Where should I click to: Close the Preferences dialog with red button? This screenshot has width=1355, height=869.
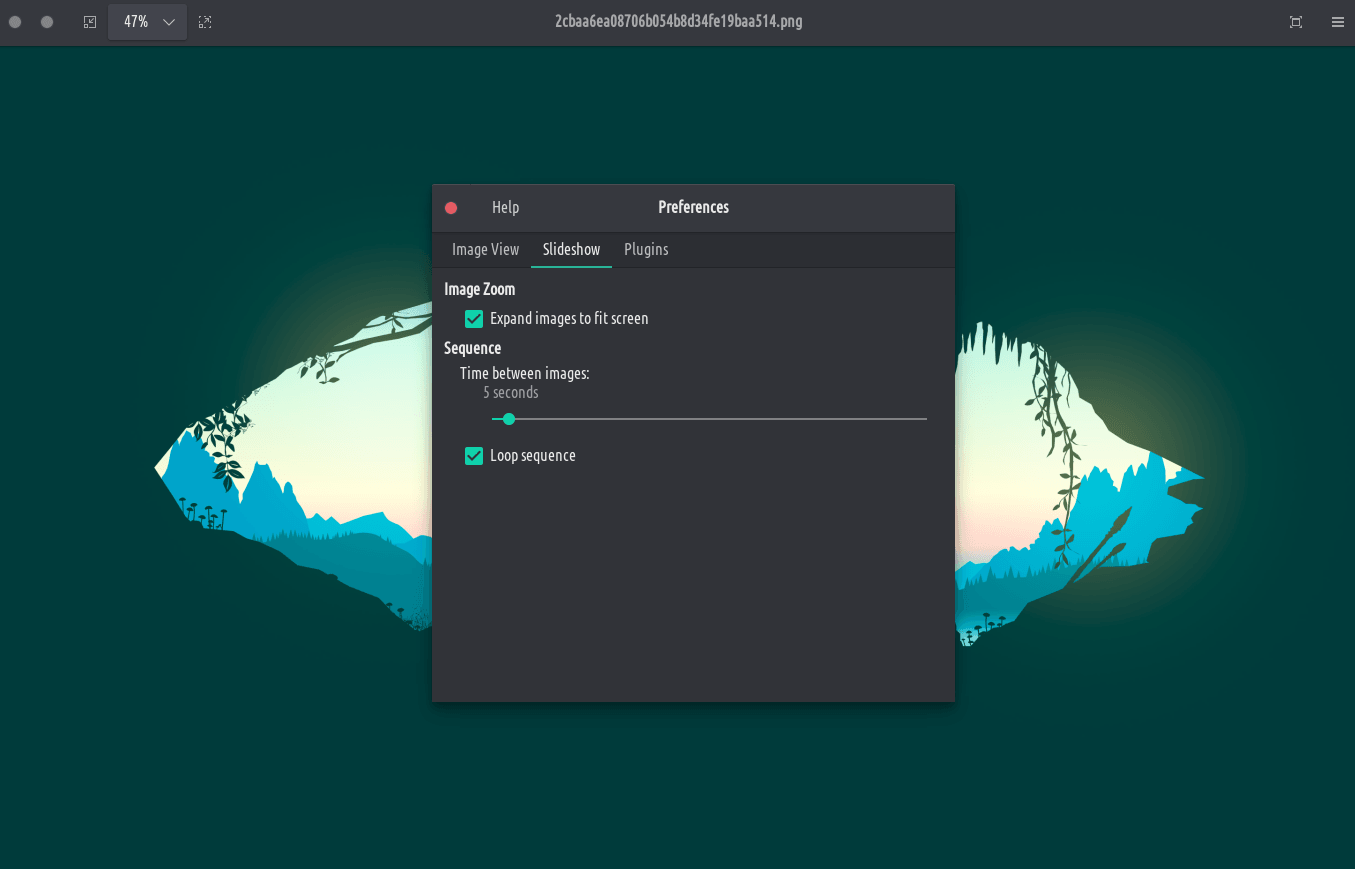coord(451,208)
